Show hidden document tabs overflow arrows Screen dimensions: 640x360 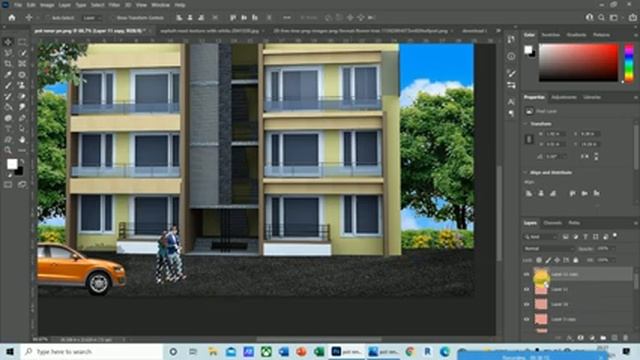point(498,31)
